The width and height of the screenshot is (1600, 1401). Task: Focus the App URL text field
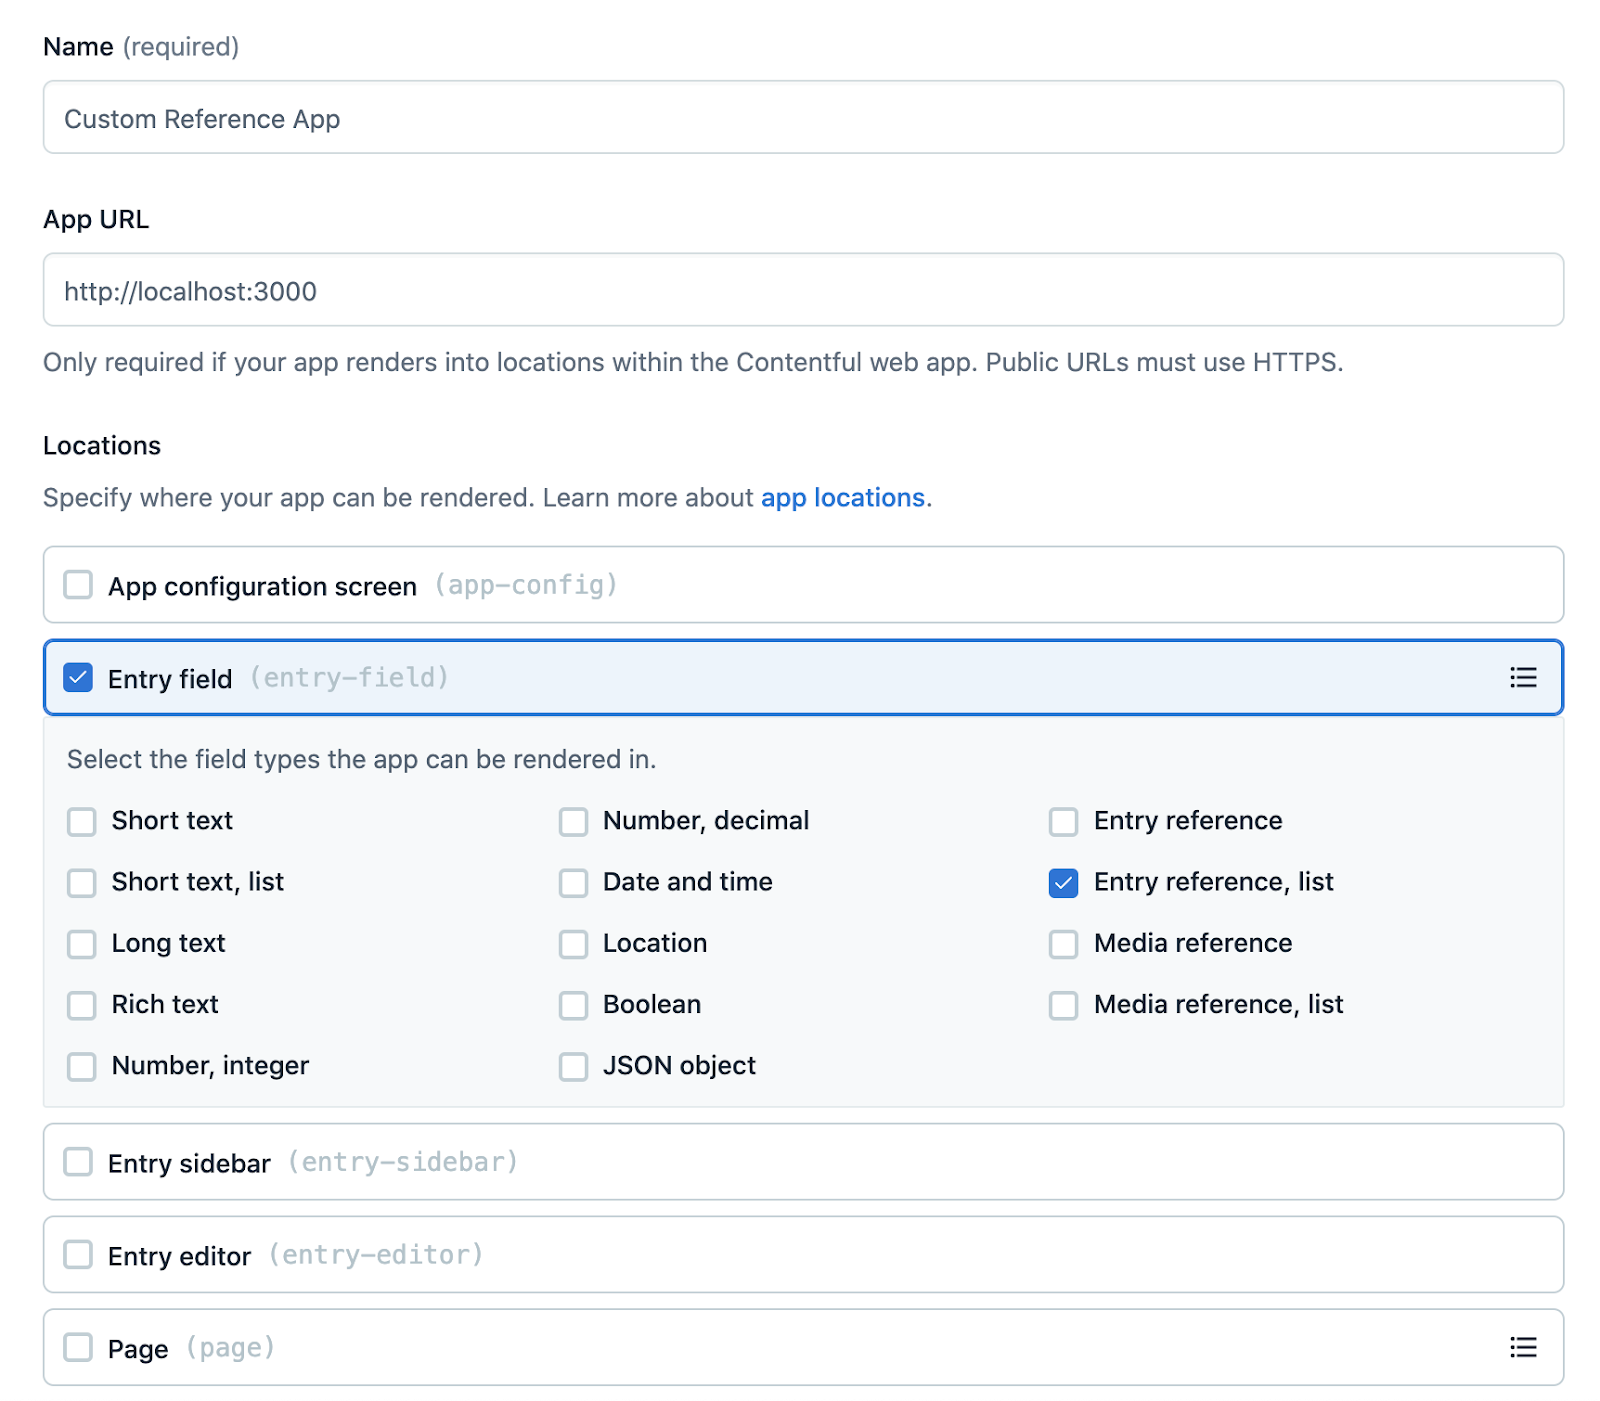(x=803, y=290)
